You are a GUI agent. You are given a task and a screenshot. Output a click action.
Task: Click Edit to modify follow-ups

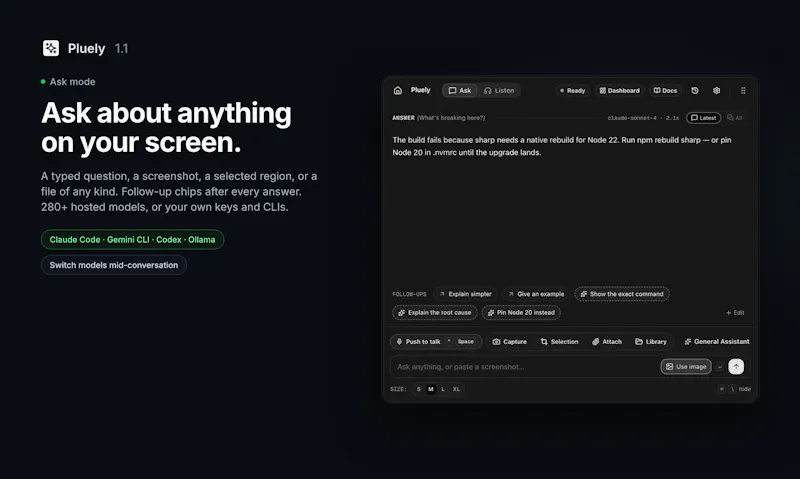tap(735, 313)
